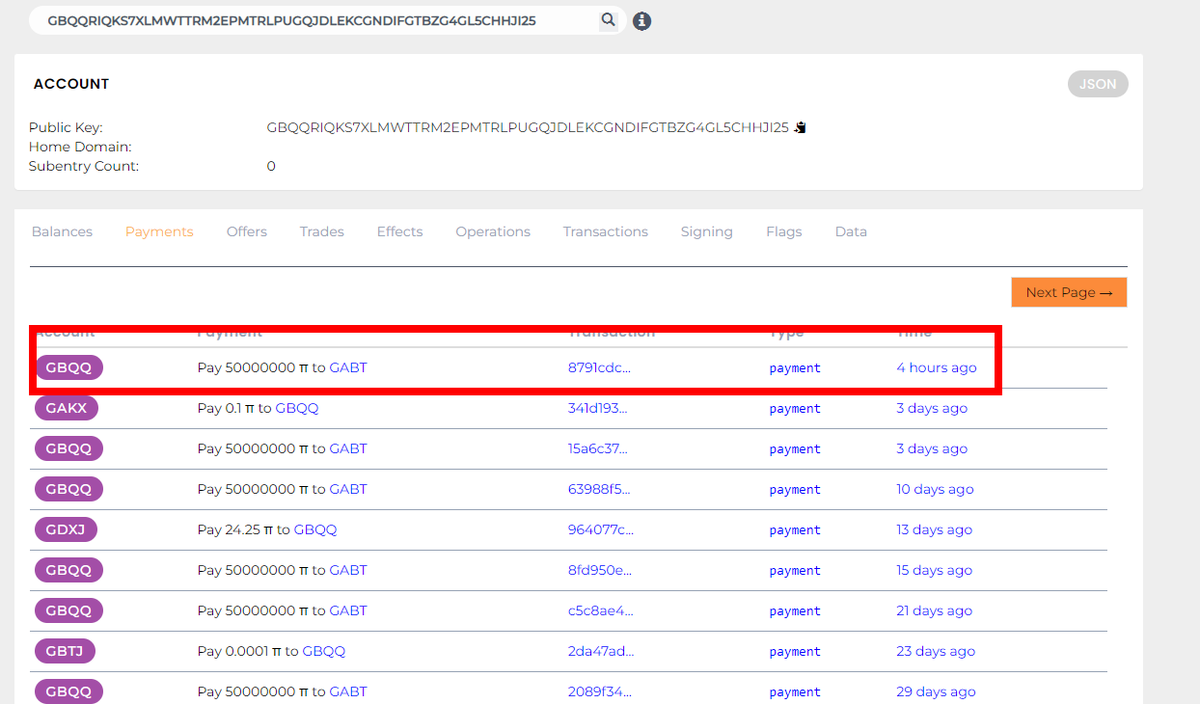
Task: Open the info circle icon
Action: (x=642, y=21)
